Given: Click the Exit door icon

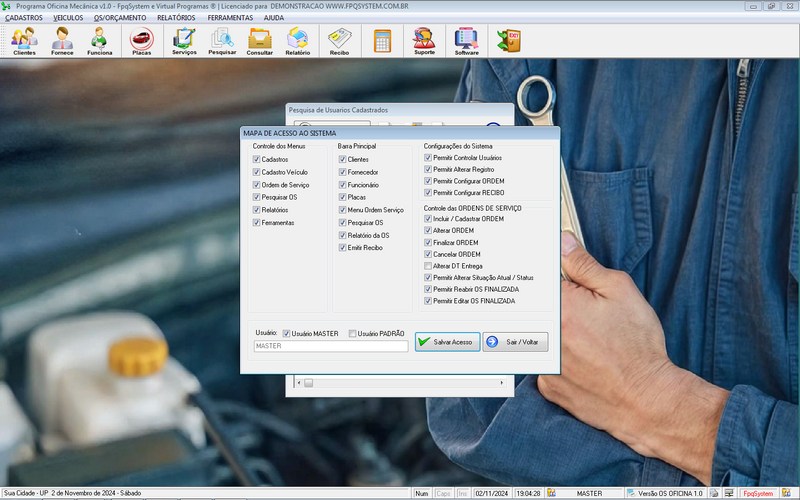Looking at the screenshot, I should click(x=509, y=40).
